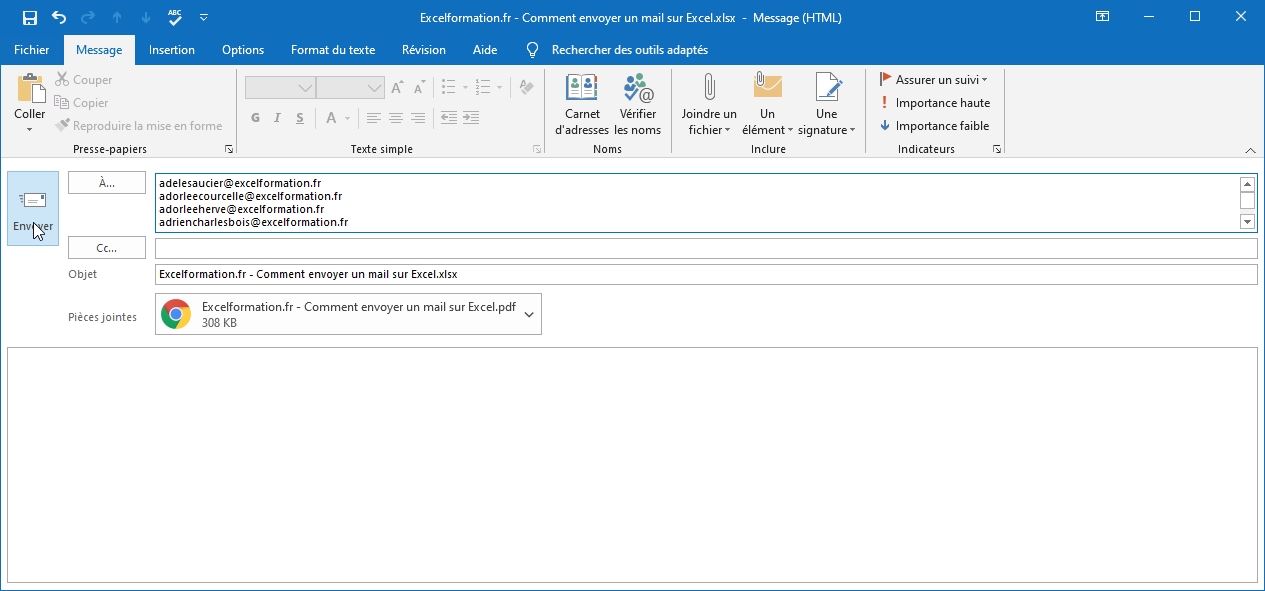1265x591 pixels.
Task: Click the numbered list icon
Action: click(481, 88)
